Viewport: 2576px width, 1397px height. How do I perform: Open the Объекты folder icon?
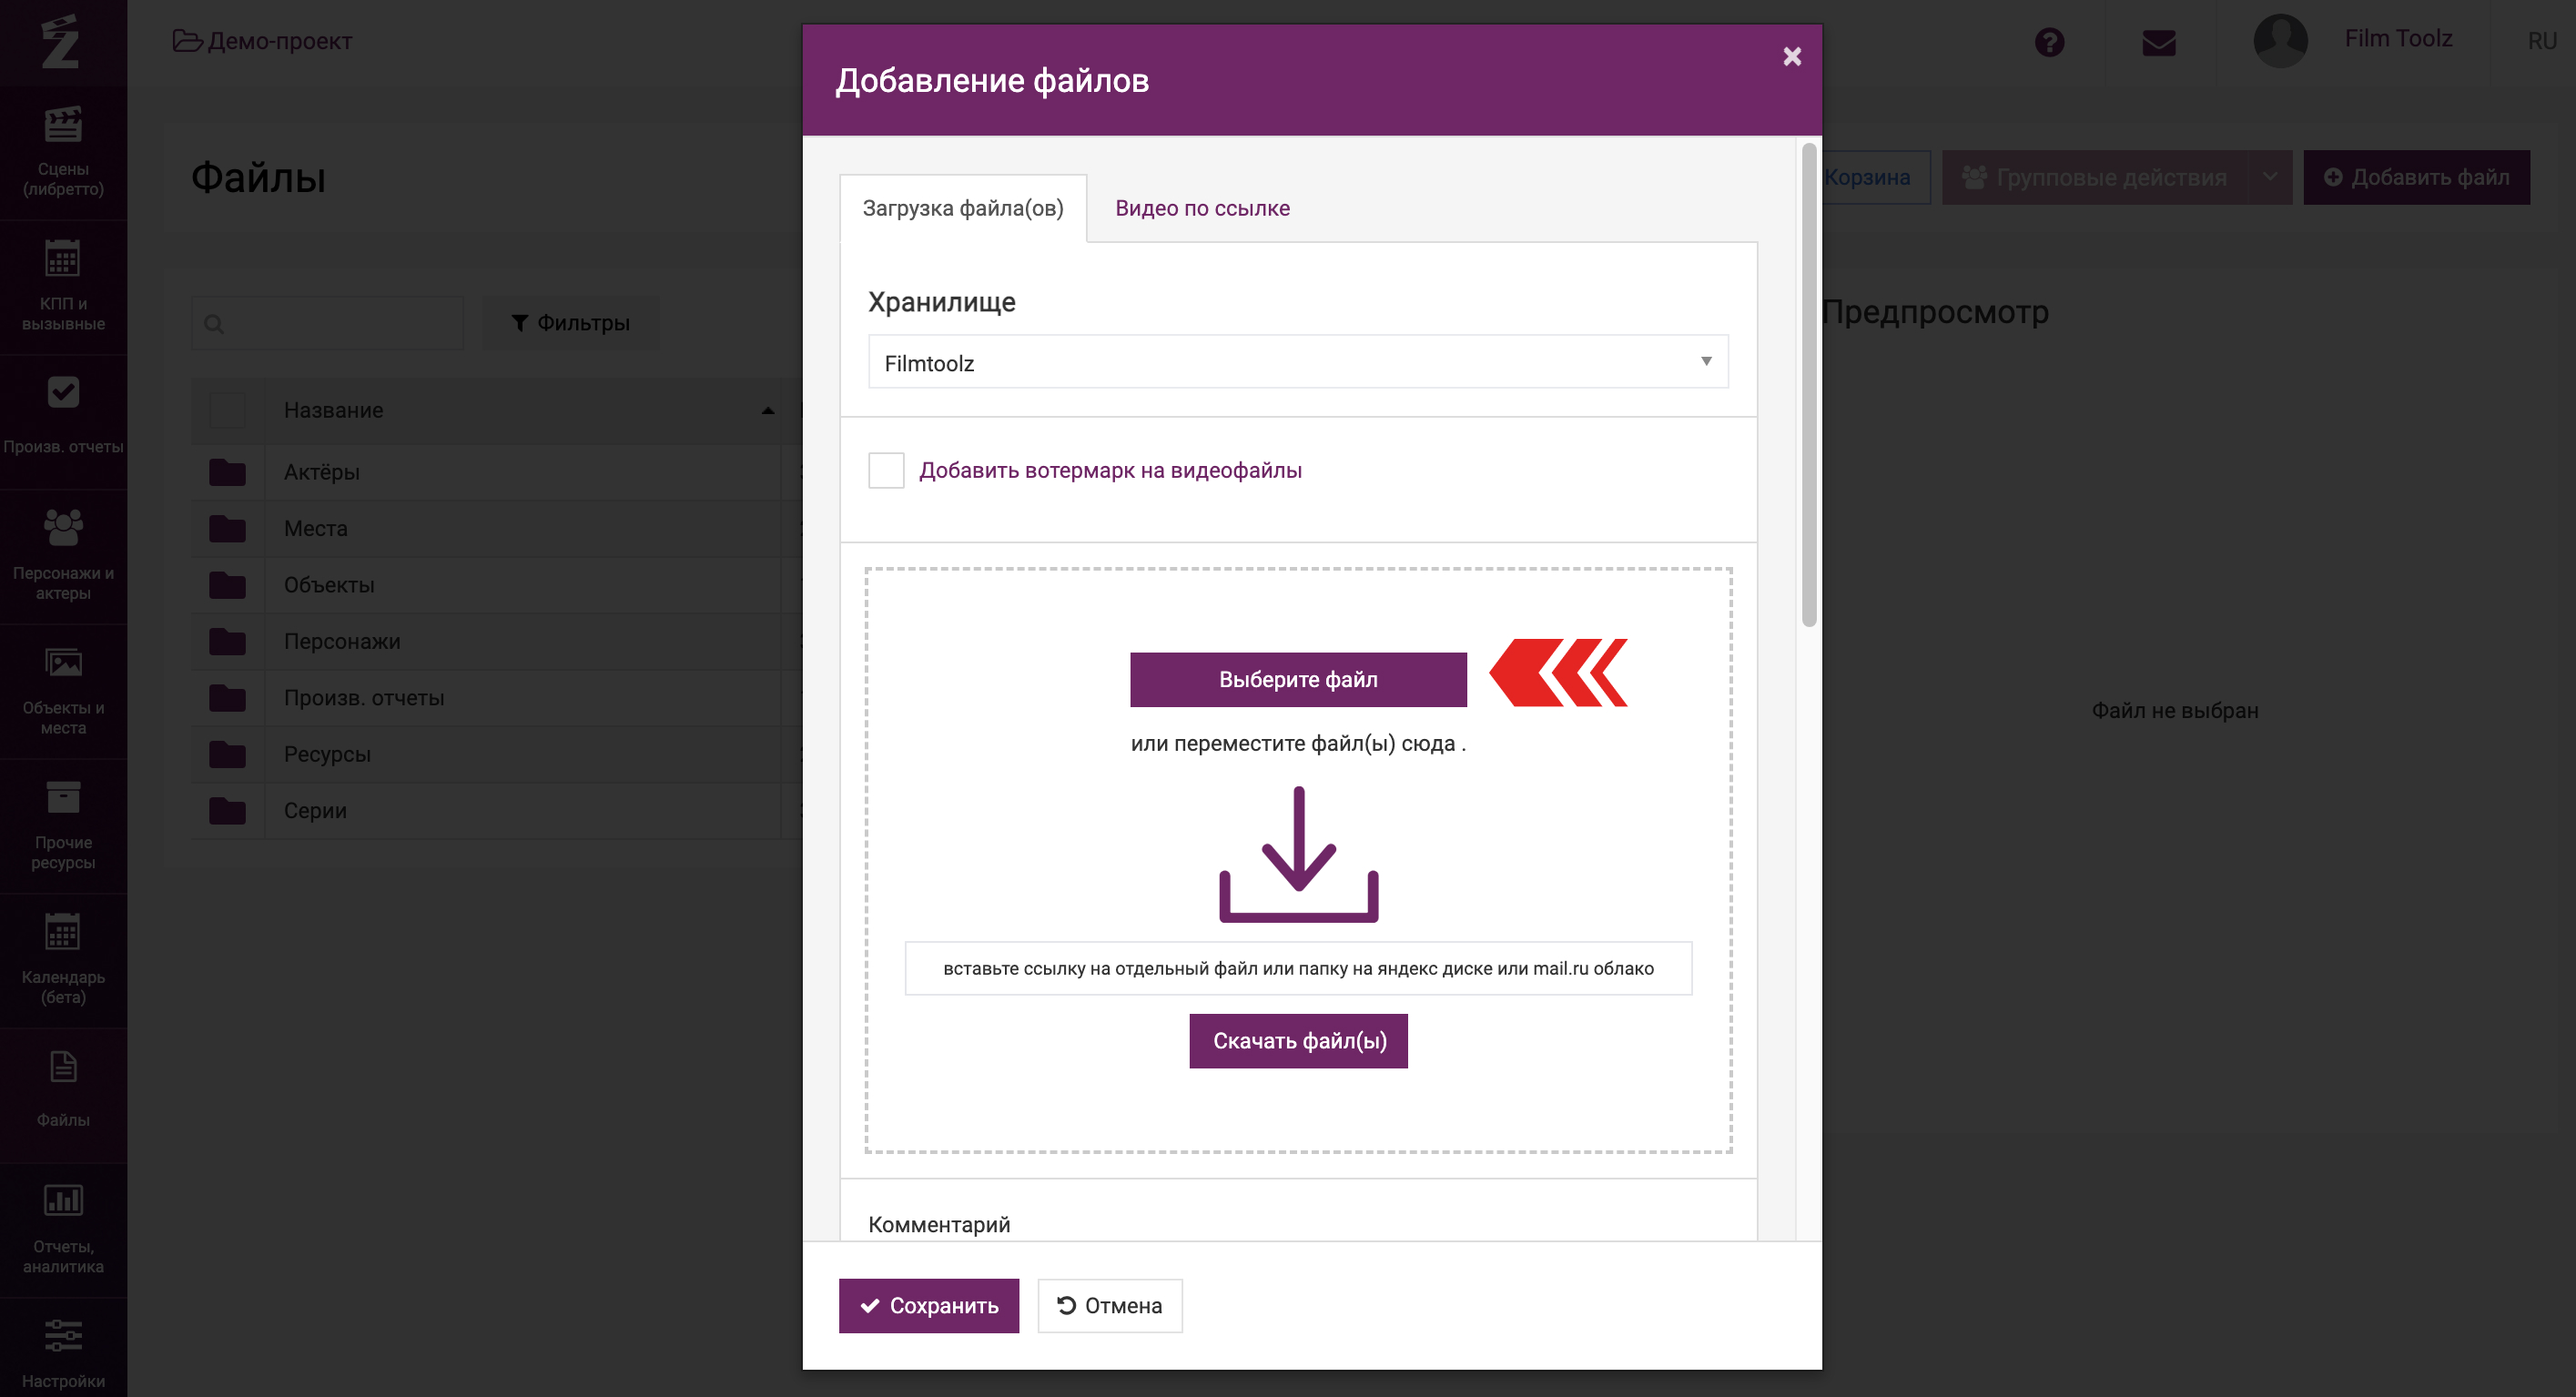coord(227,585)
